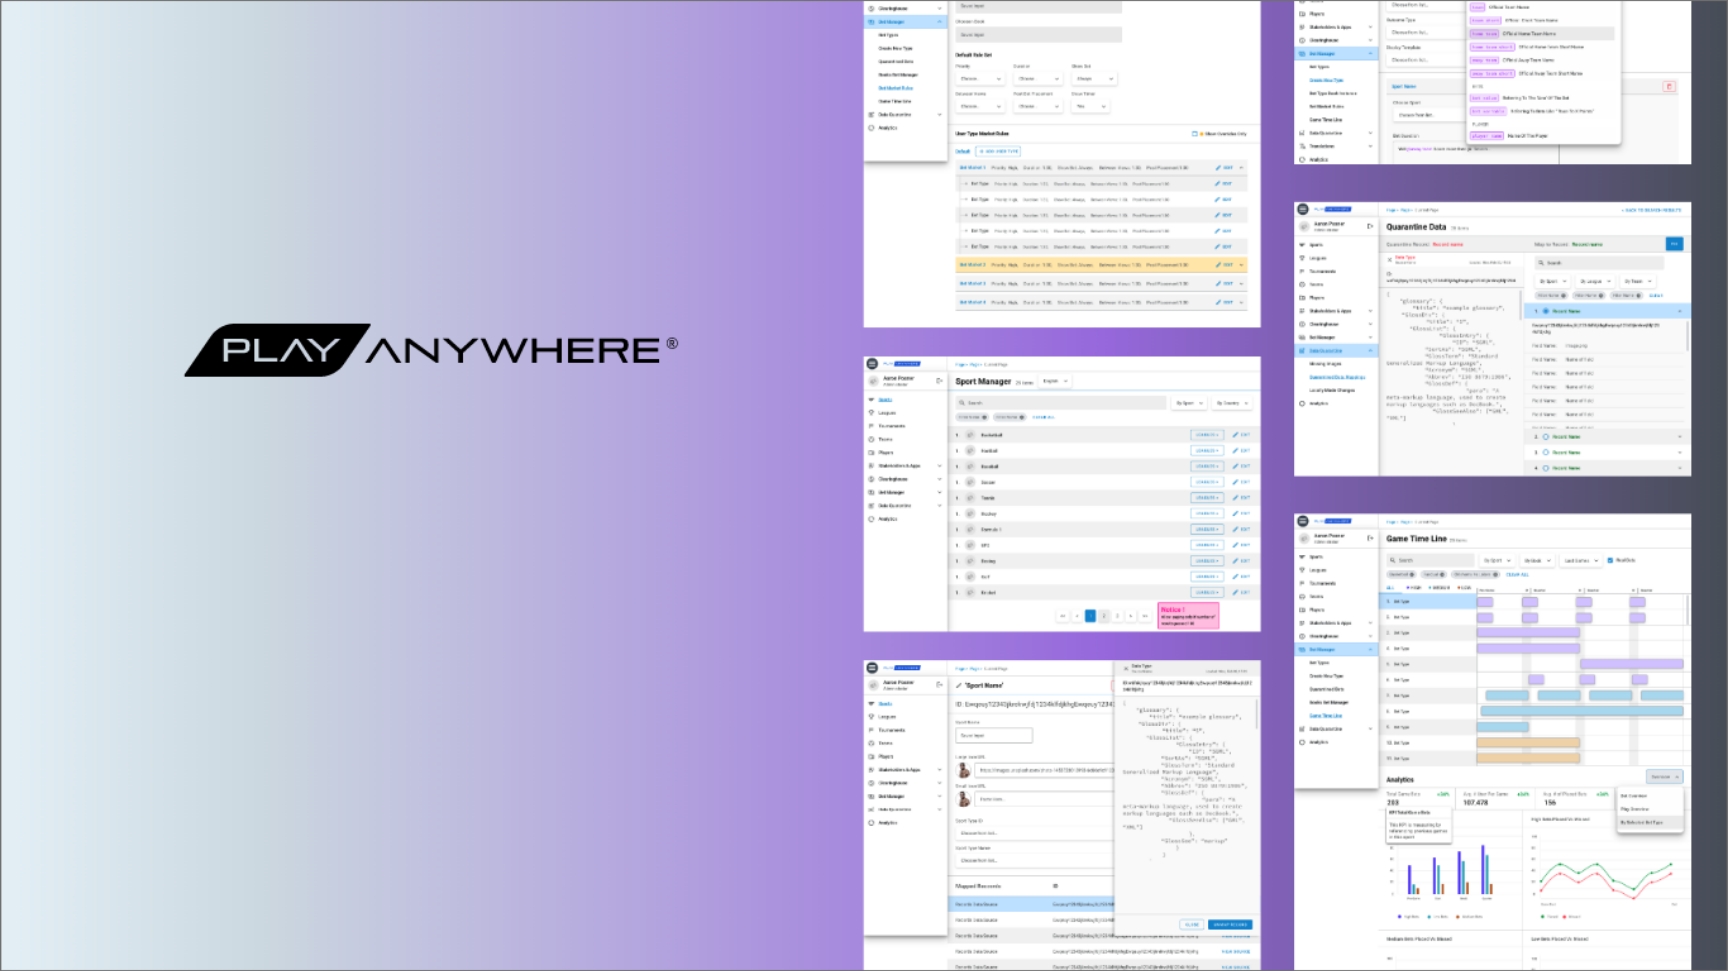Click Clear All link in Game Time Line filters

pyautogui.click(x=1517, y=575)
